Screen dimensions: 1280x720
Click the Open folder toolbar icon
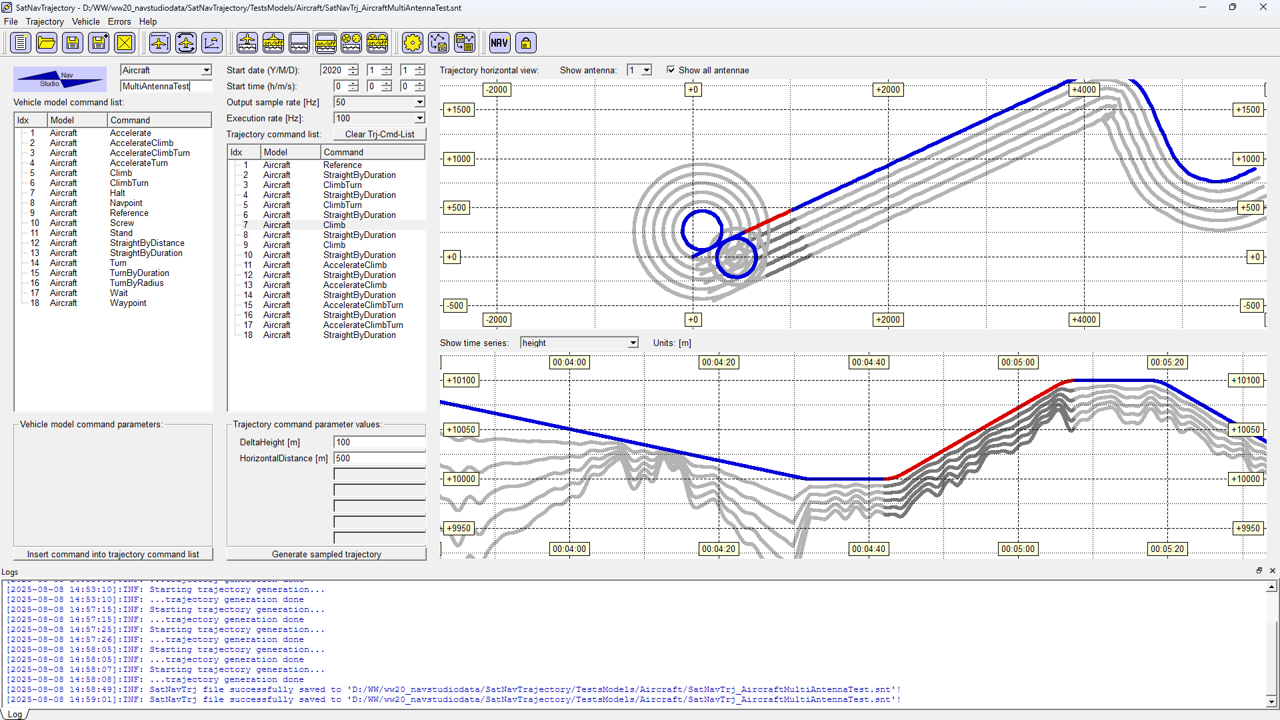pyautogui.click(x=46, y=42)
